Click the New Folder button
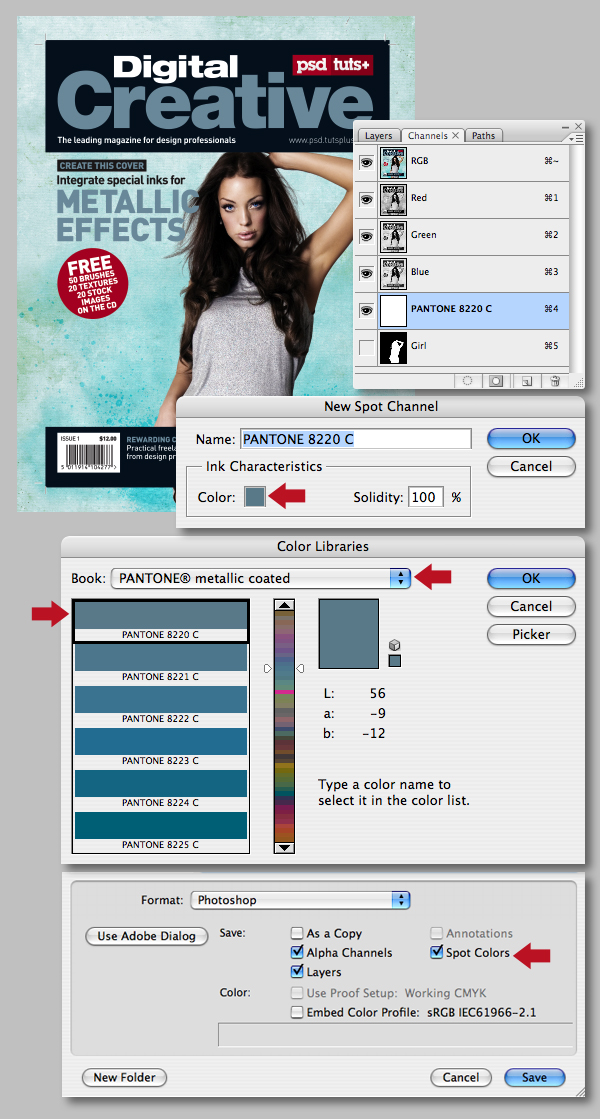The width and height of the screenshot is (600, 1119). point(124,1077)
